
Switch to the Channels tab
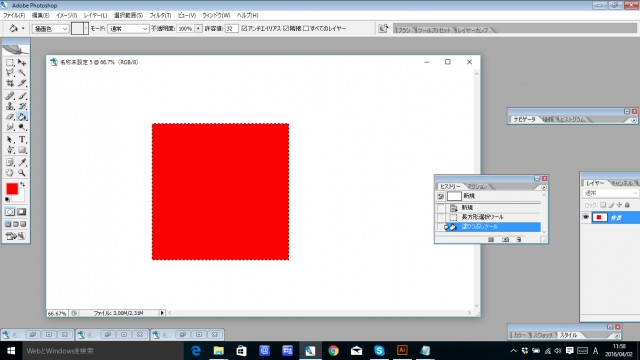(x=622, y=183)
